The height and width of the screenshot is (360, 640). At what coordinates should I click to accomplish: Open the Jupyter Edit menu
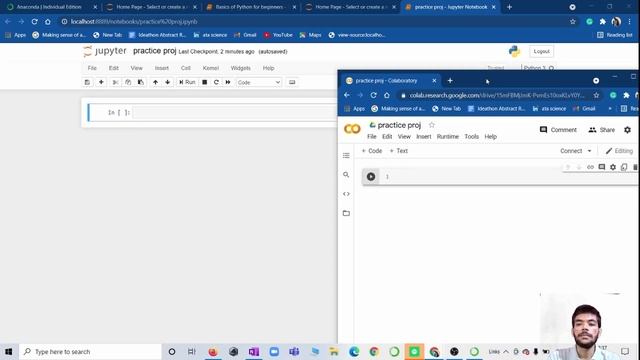(113, 68)
